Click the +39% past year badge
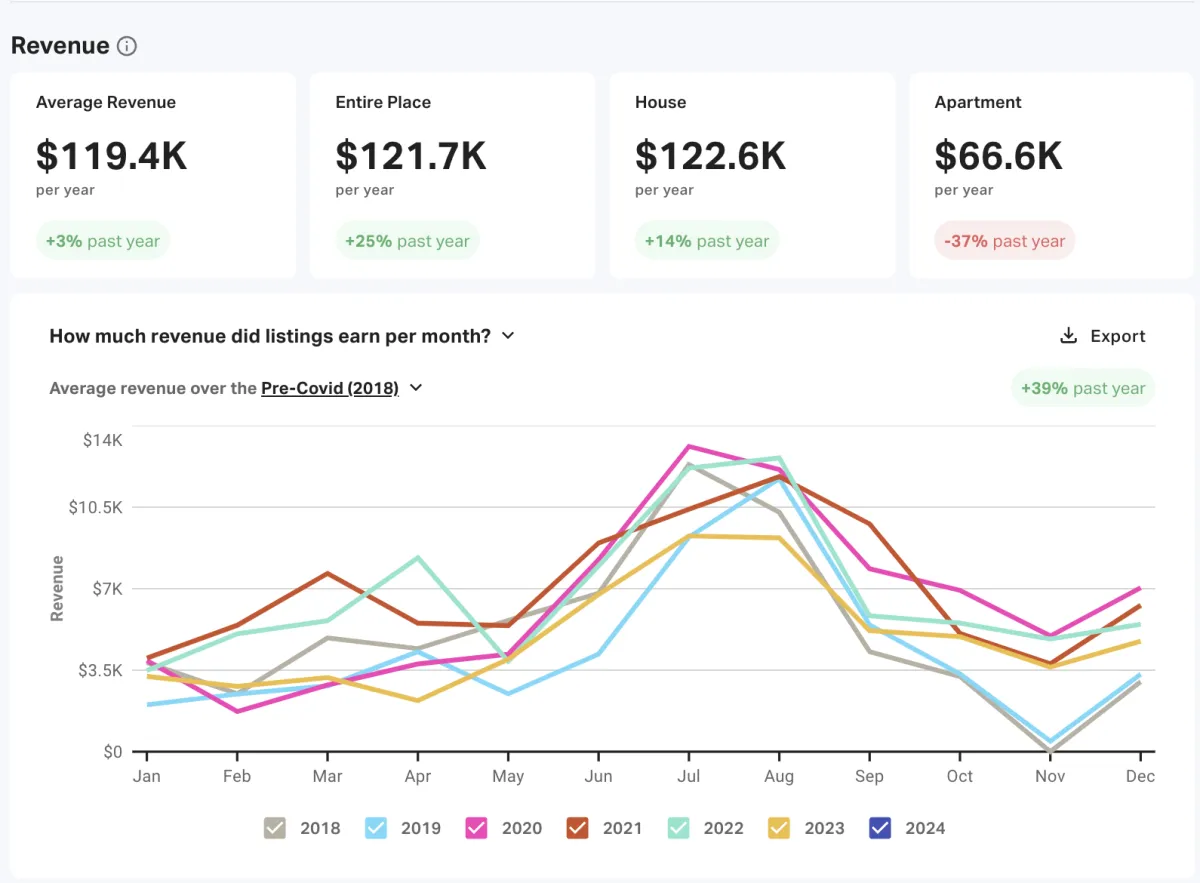This screenshot has height=883, width=1200. click(x=1083, y=388)
